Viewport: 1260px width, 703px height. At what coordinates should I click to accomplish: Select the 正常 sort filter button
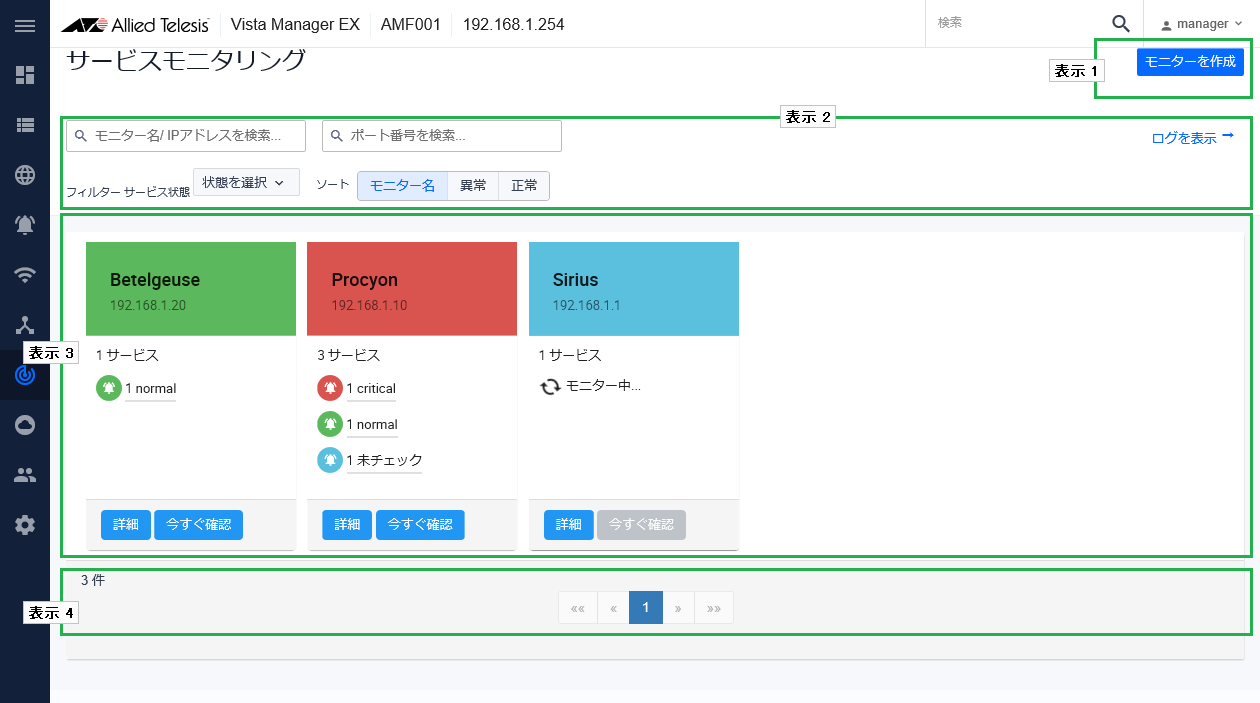523,185
